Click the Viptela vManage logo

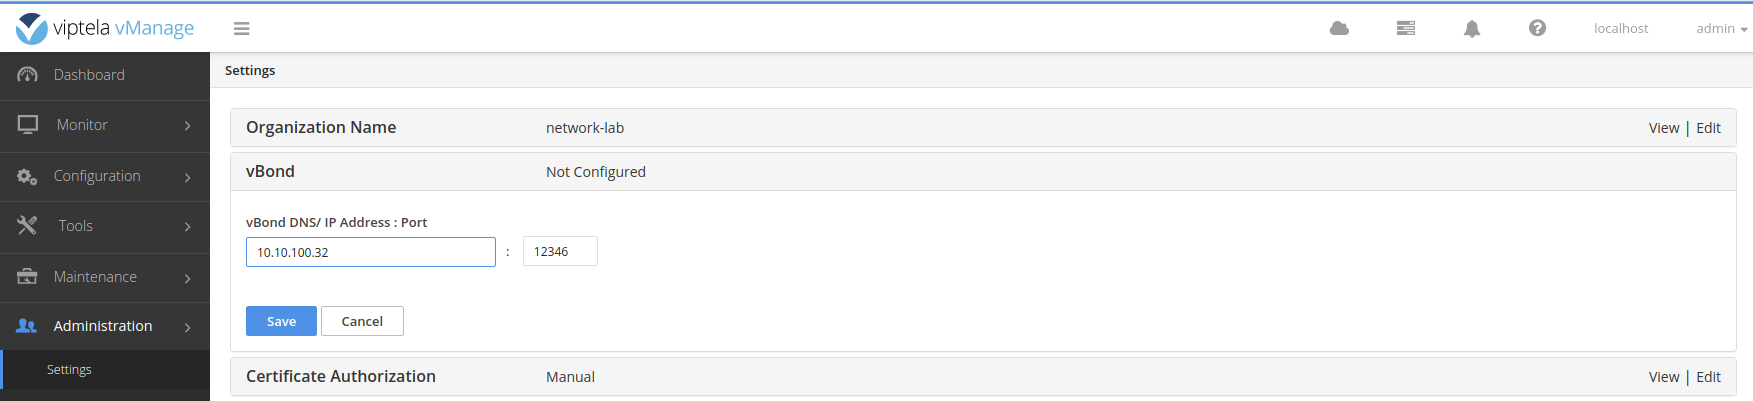click(105, 28)
